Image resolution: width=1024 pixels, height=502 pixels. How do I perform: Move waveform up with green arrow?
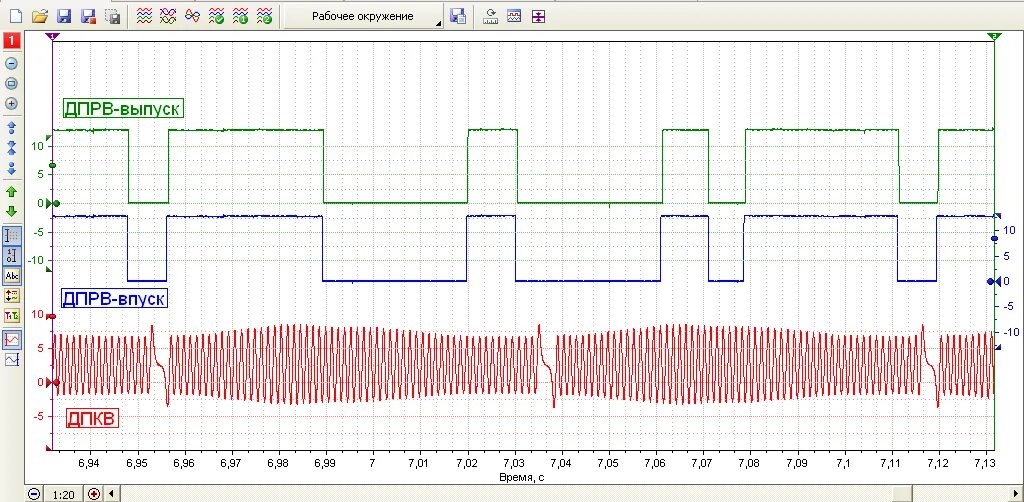pos(11,192)
